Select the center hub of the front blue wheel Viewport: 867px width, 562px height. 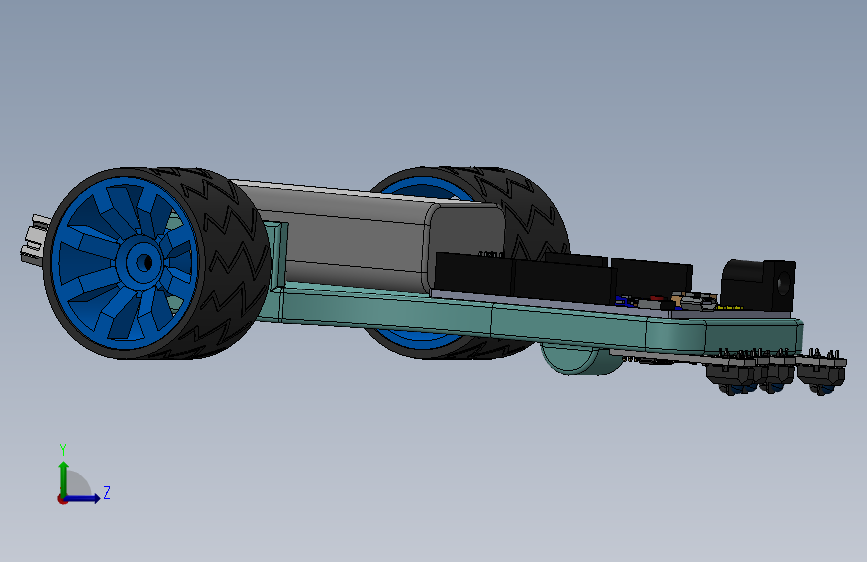click(144, 262)
